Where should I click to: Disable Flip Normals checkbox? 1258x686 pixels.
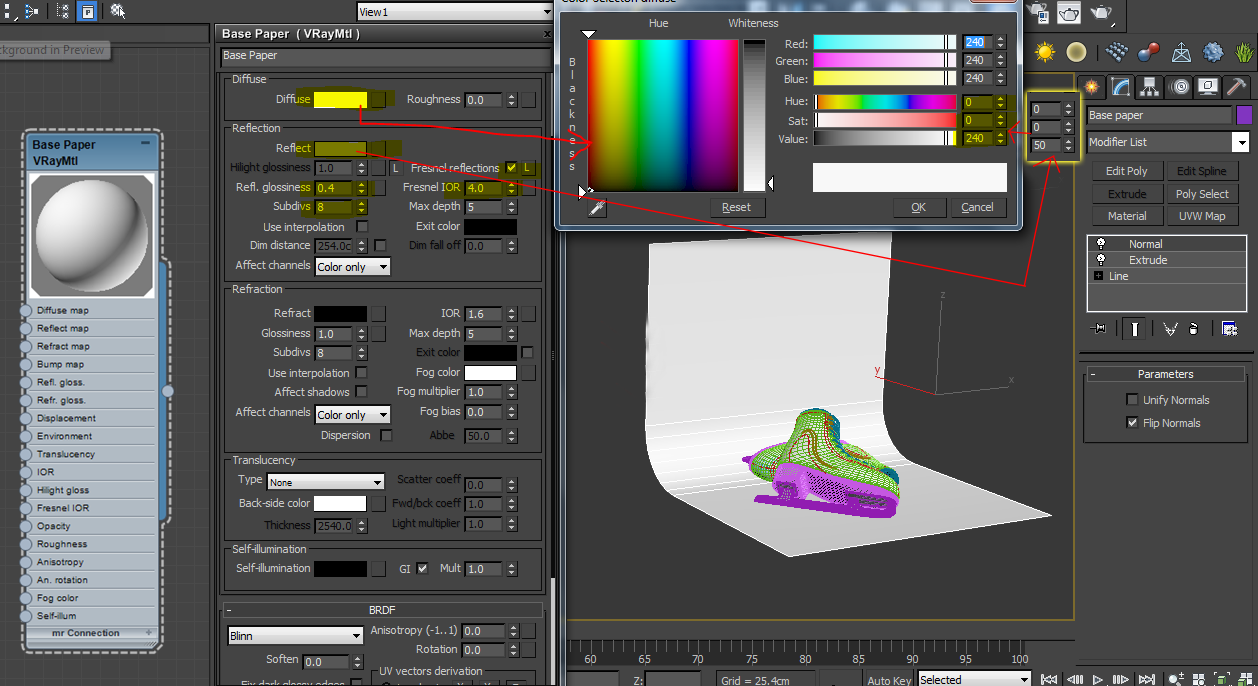[1132, 423]
